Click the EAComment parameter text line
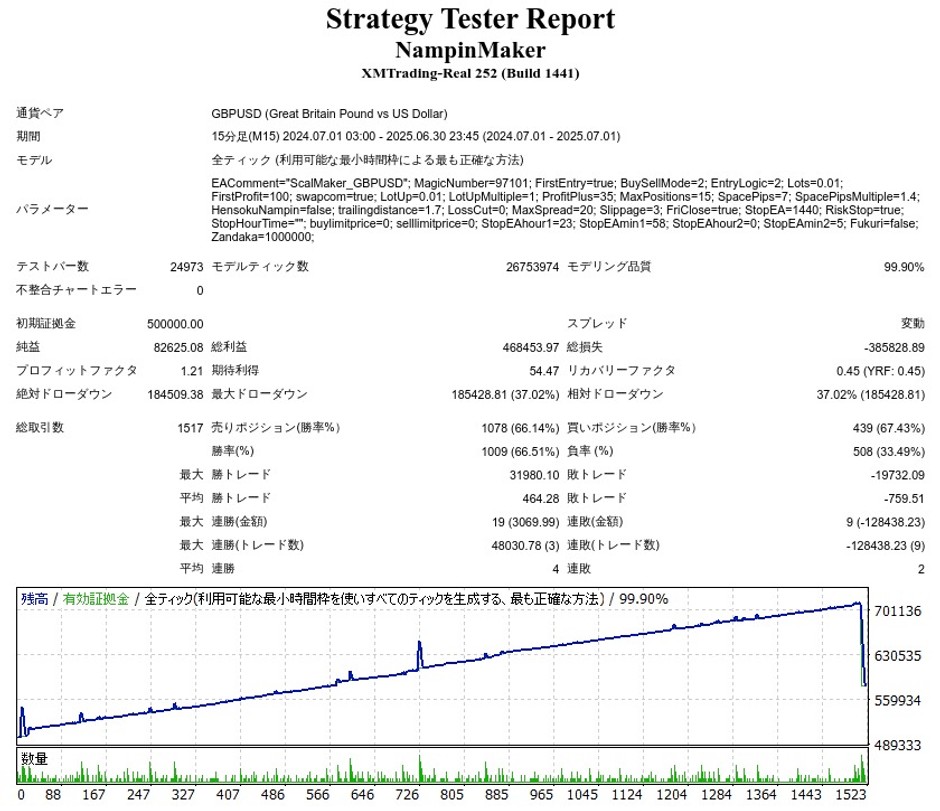940x811 pixels. pos(527,183)
